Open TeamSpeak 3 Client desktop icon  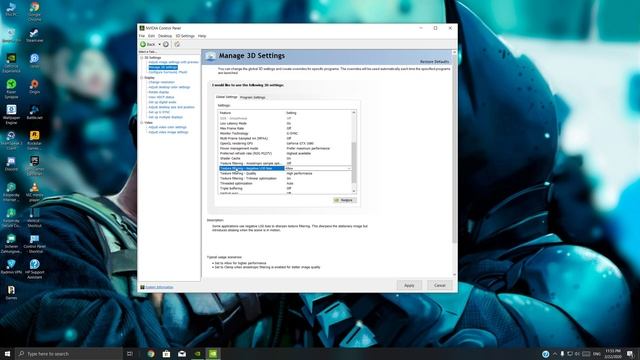[11, 140]
